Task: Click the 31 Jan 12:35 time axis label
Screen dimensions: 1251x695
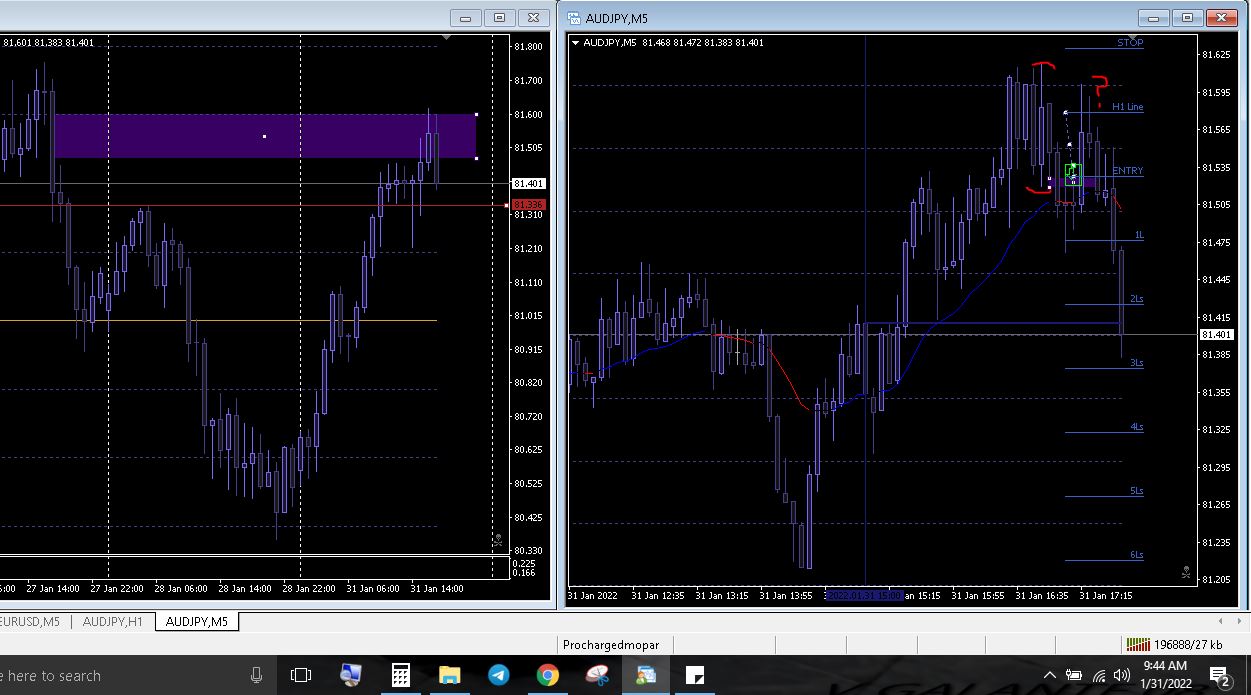Action: (659, 595)
